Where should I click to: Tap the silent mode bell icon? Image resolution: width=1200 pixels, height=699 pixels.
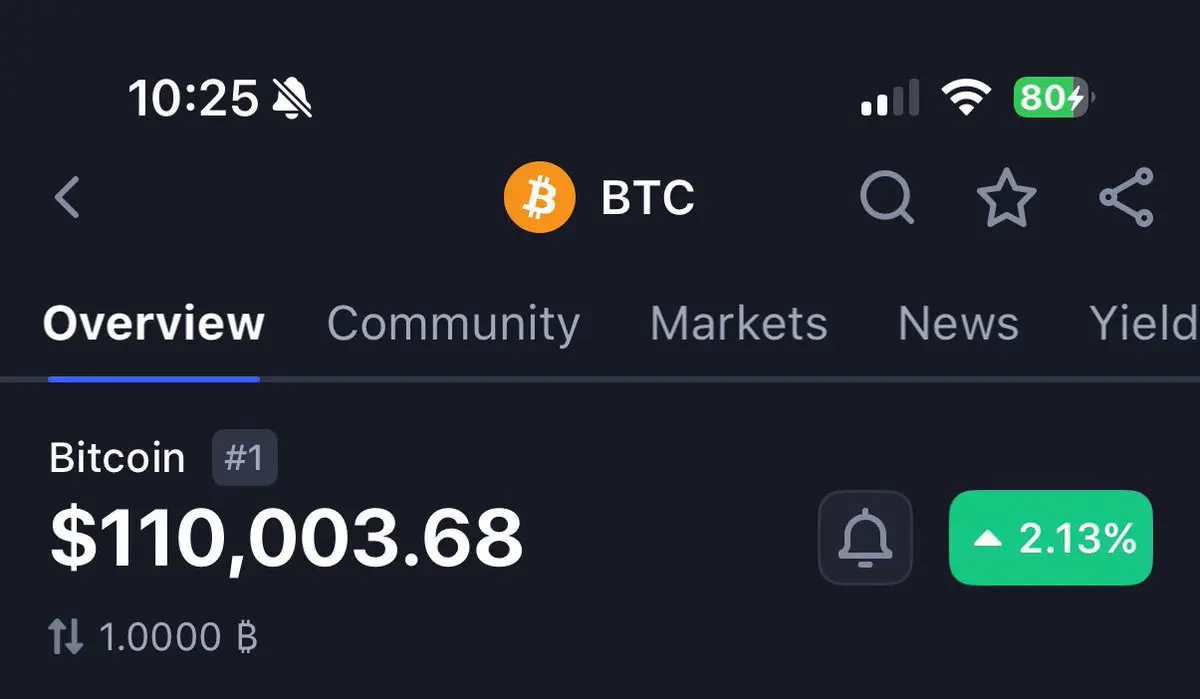(x=292, y=98)
